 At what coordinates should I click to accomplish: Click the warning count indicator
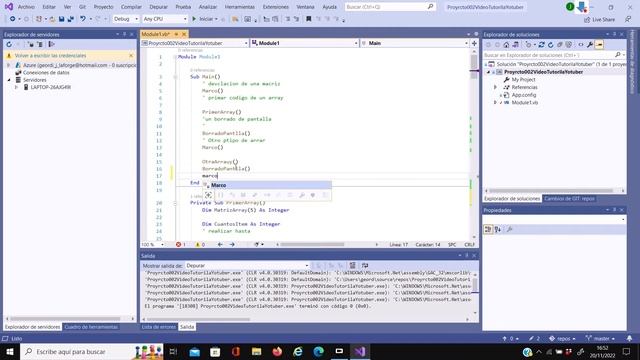pyautogui.click(x=200, y=244)
